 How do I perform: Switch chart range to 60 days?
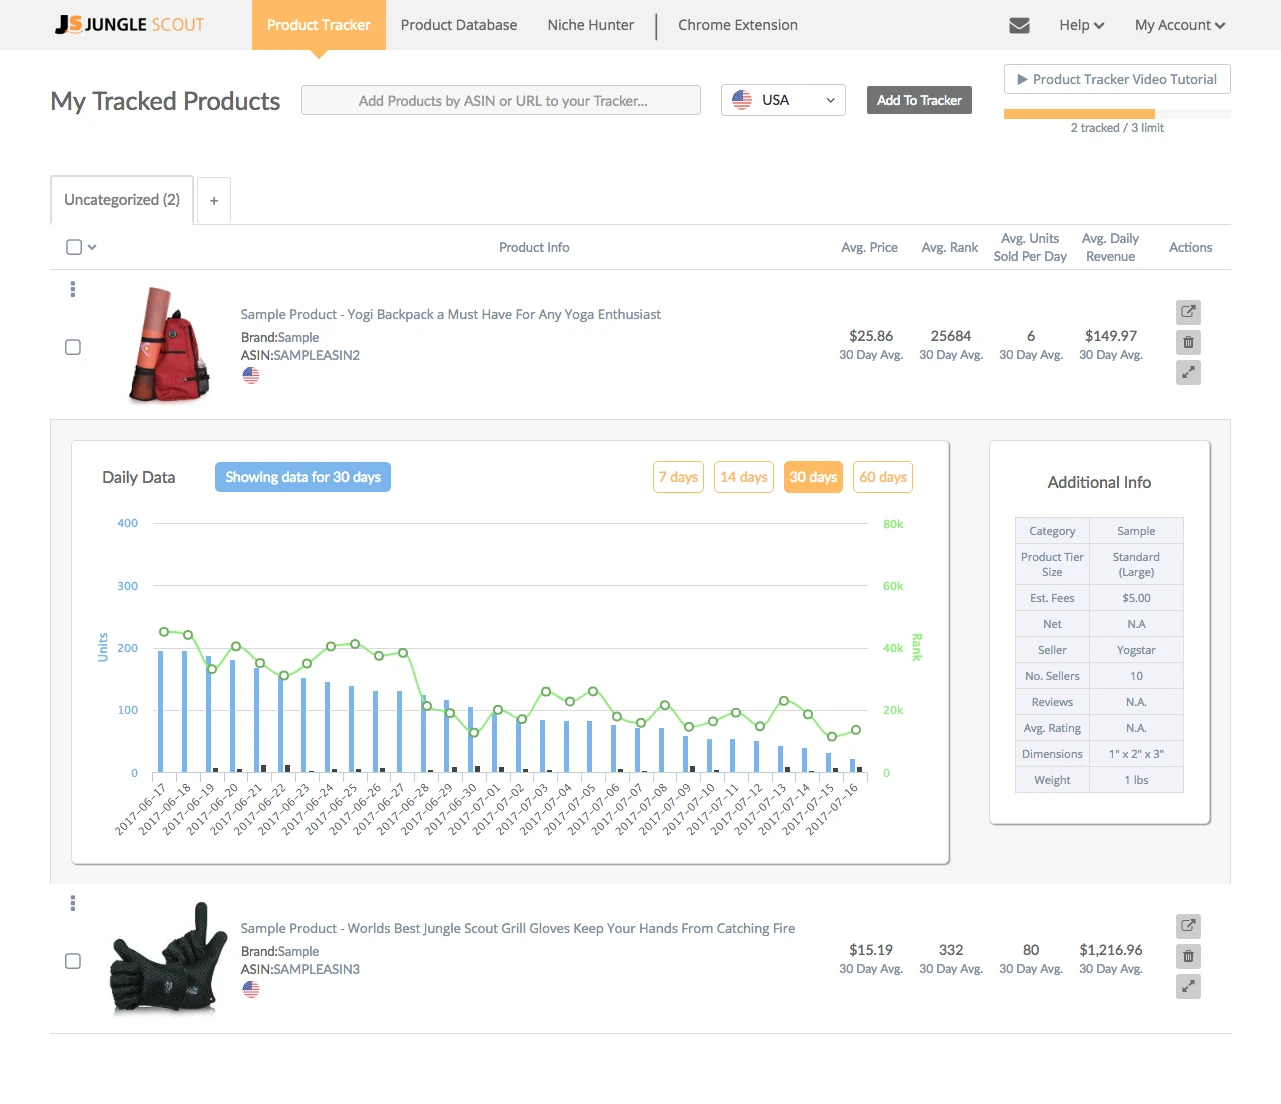coord(883,477)
